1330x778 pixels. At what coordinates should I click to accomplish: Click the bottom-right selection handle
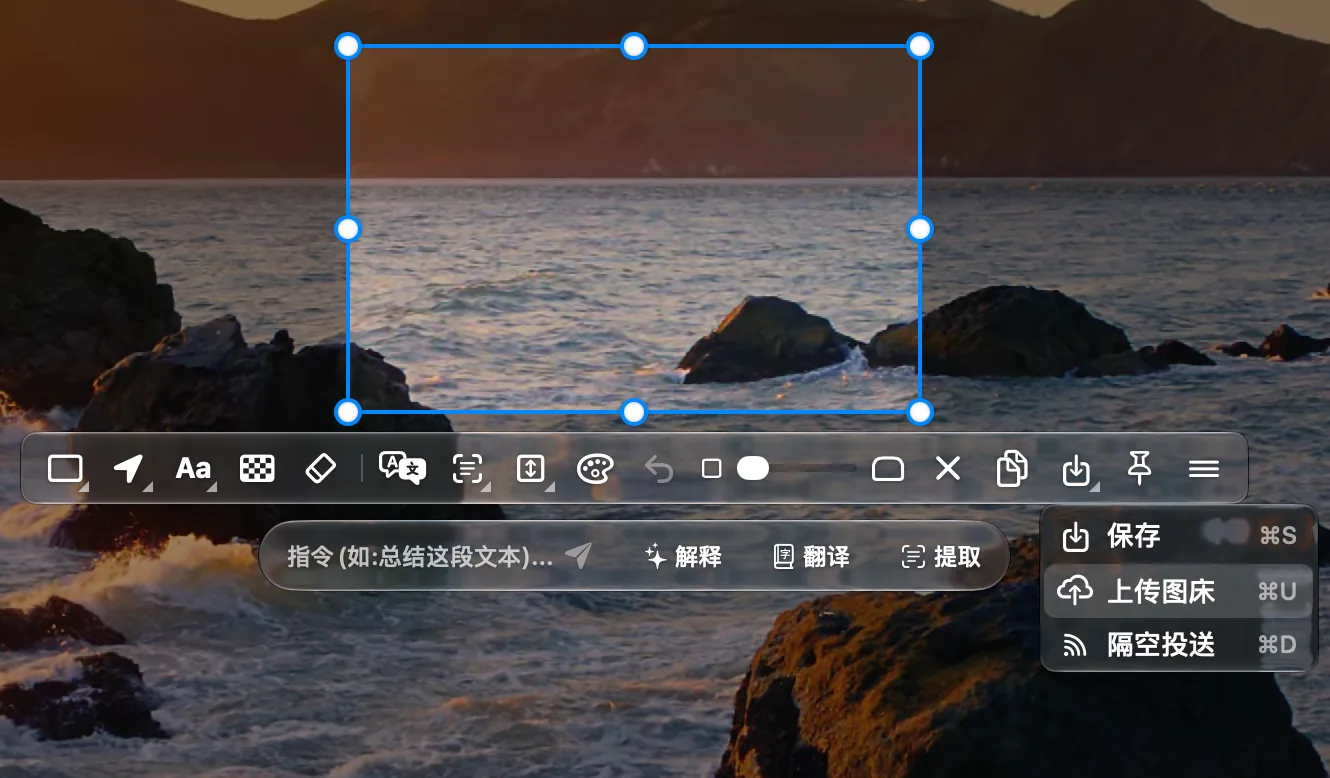[x=920, y=412]
